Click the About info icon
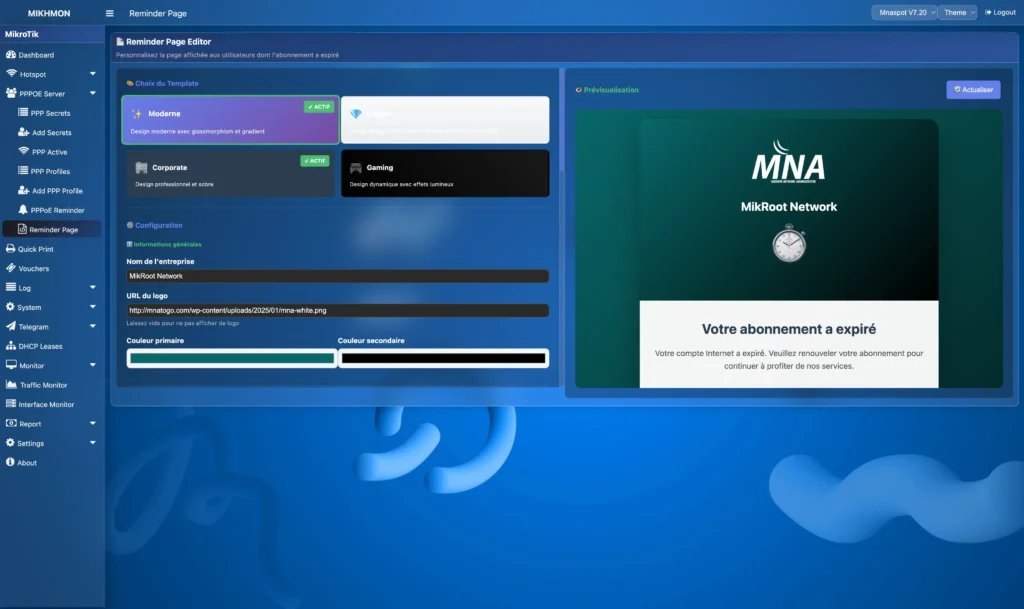Image resolution: width=1024 pixels, height=609 pixels. click(x=11, y=463)
